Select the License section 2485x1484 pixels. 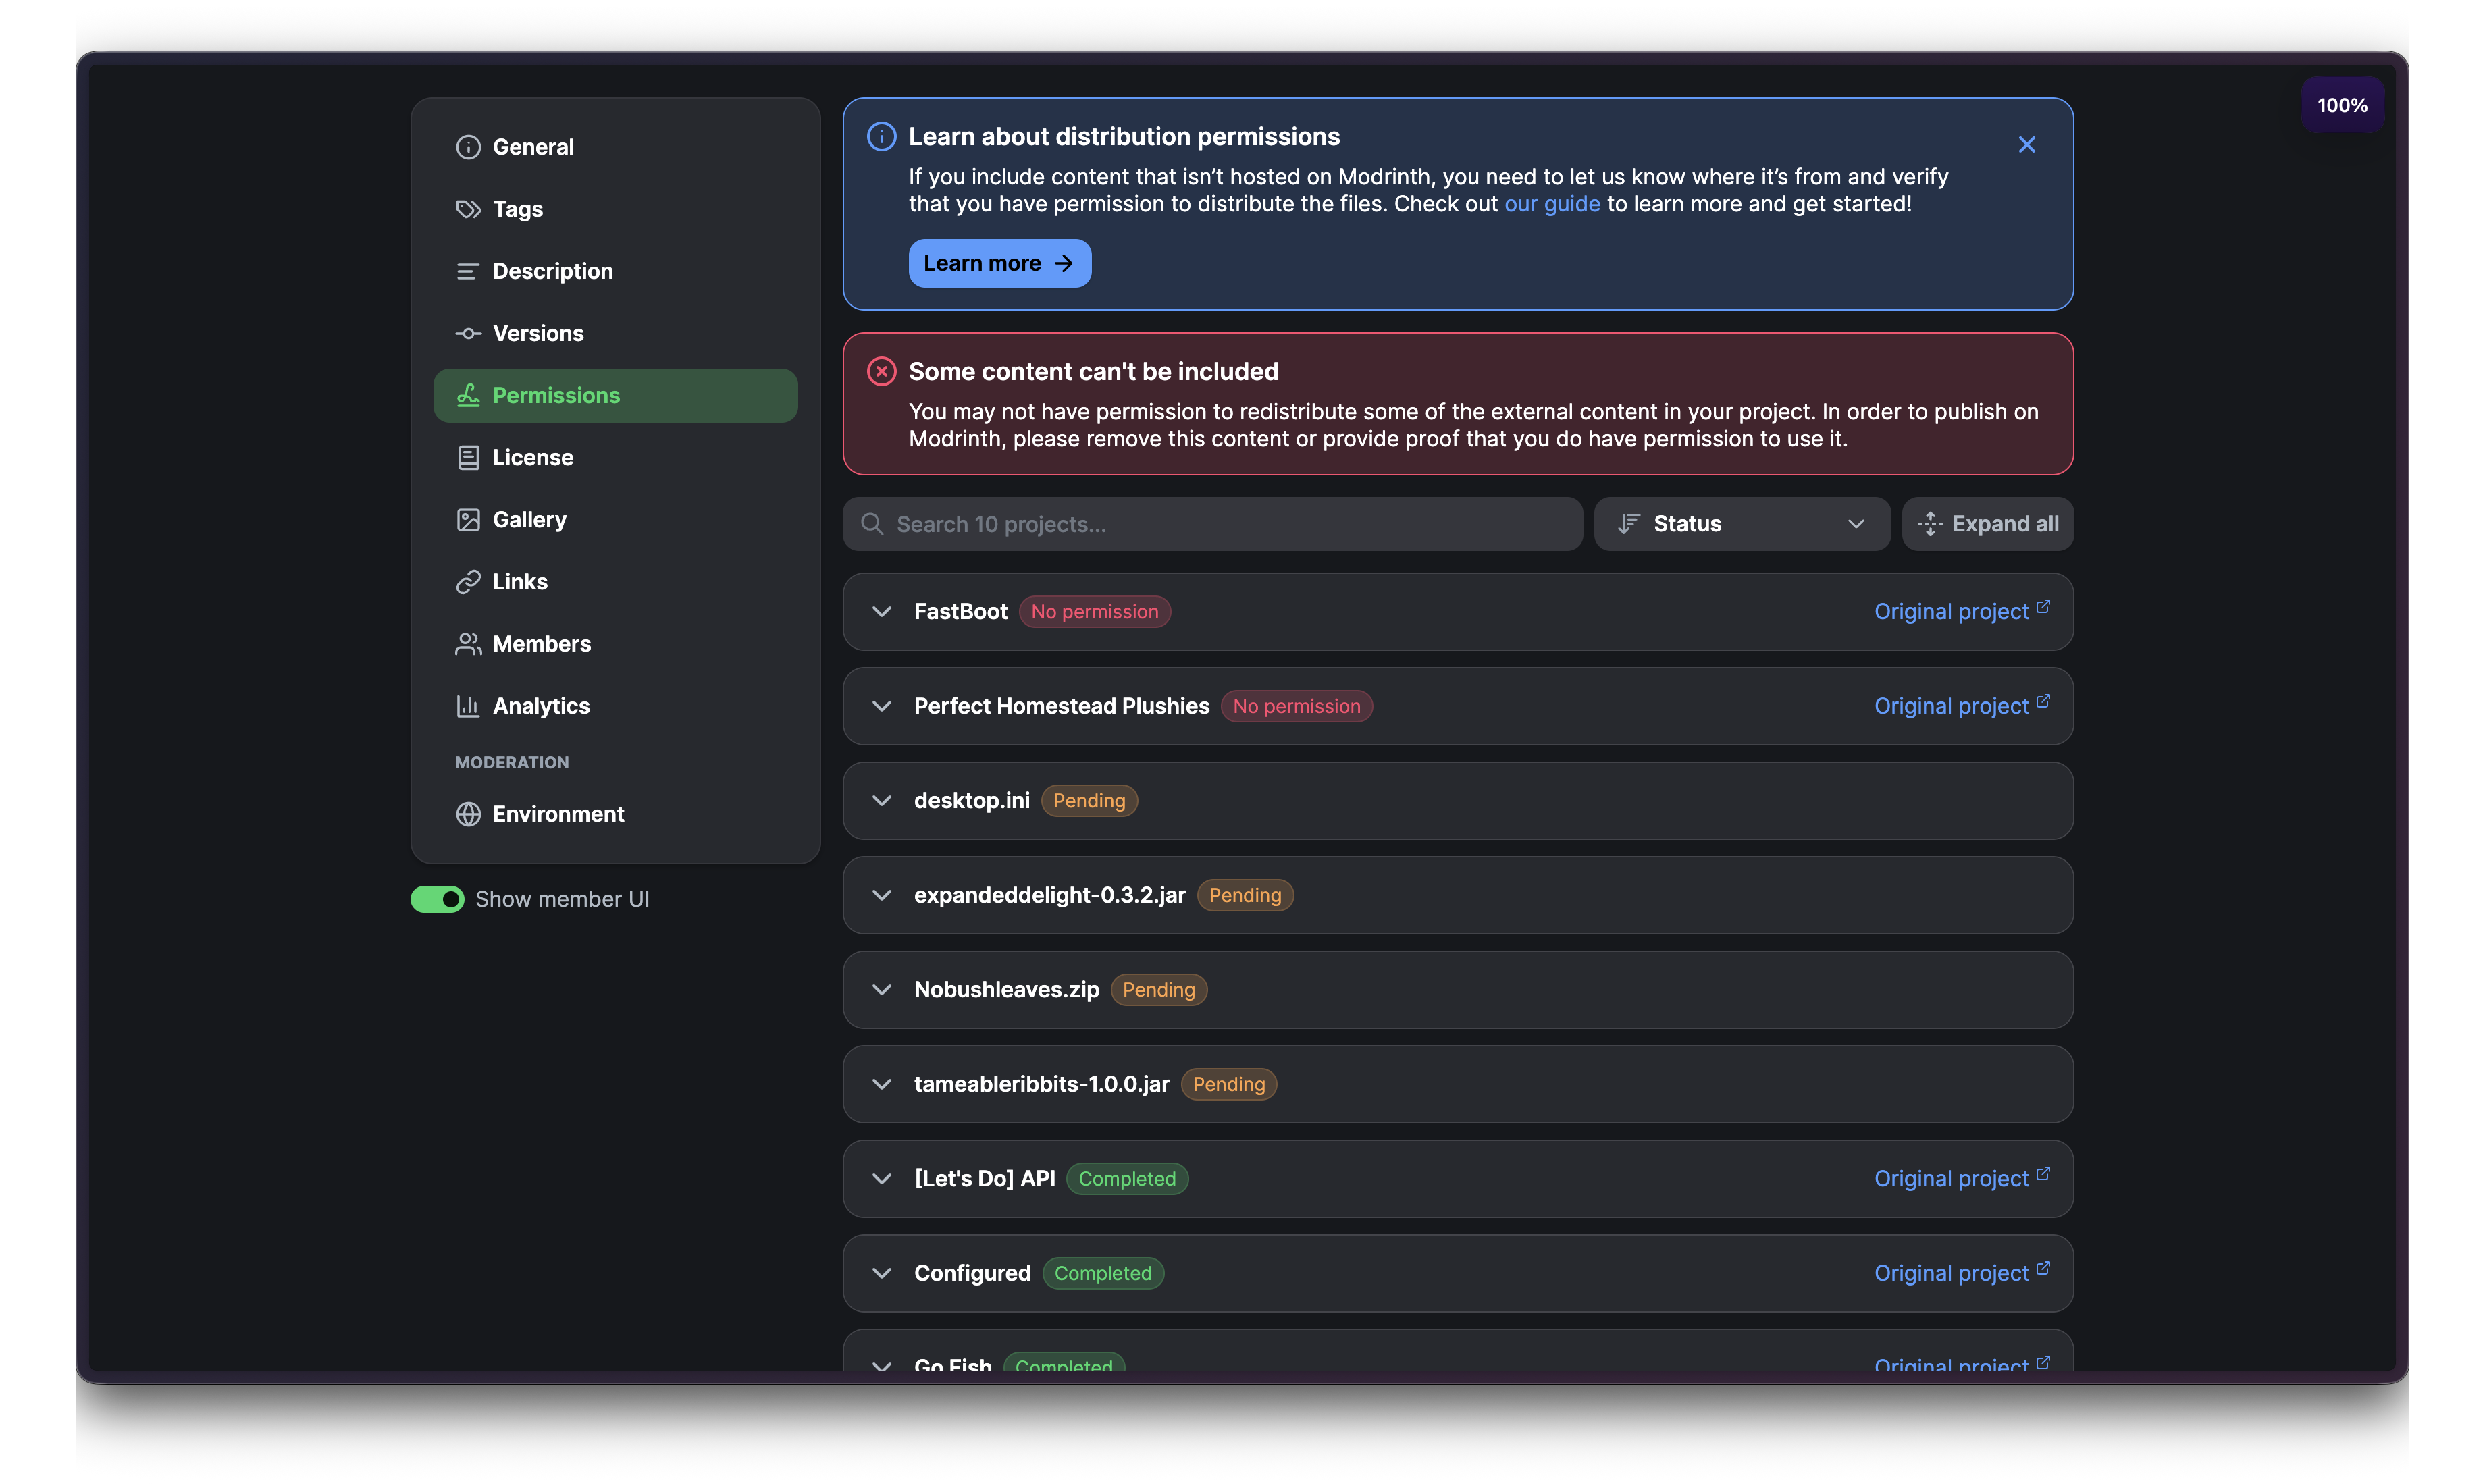click(x=615, y=457)
